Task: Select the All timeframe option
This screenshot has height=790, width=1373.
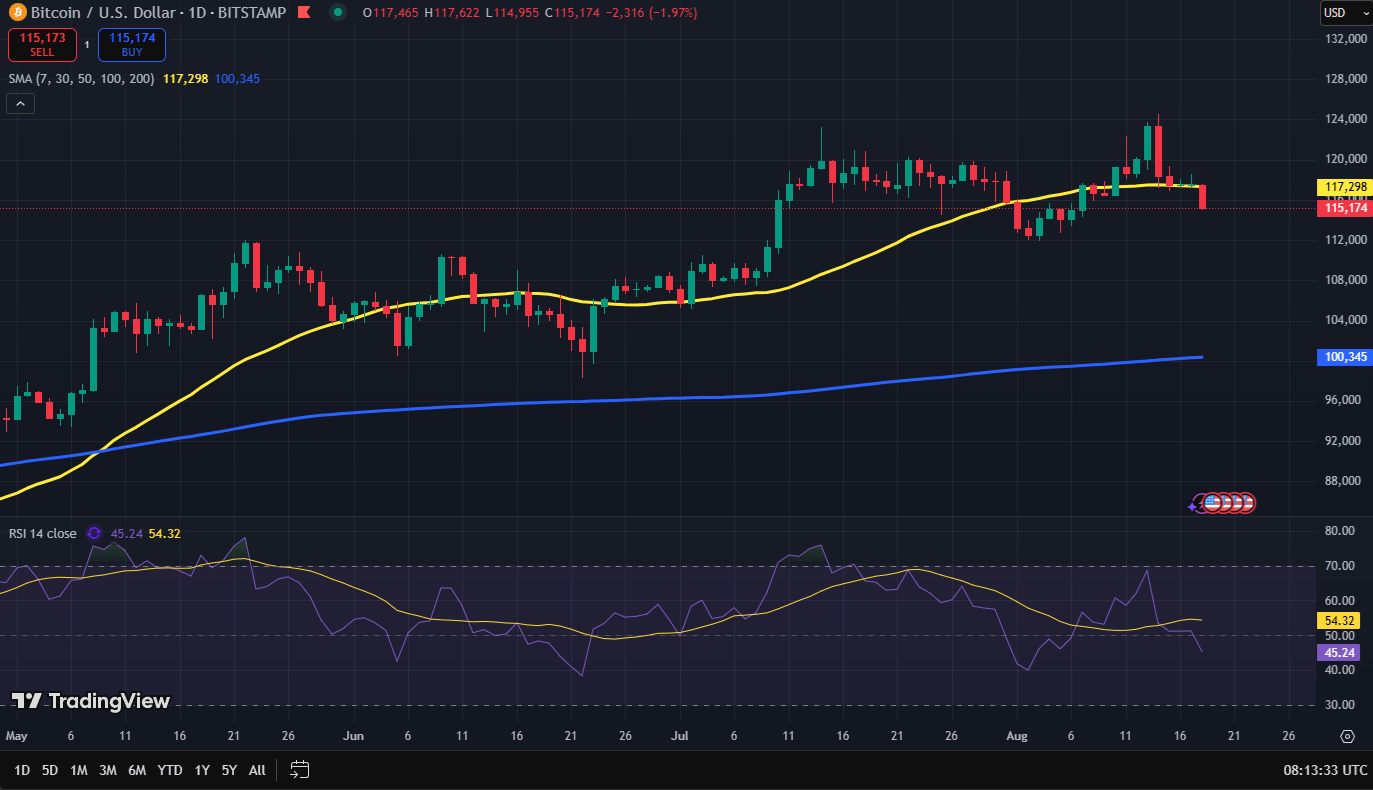Action: [x=256, y=770]
